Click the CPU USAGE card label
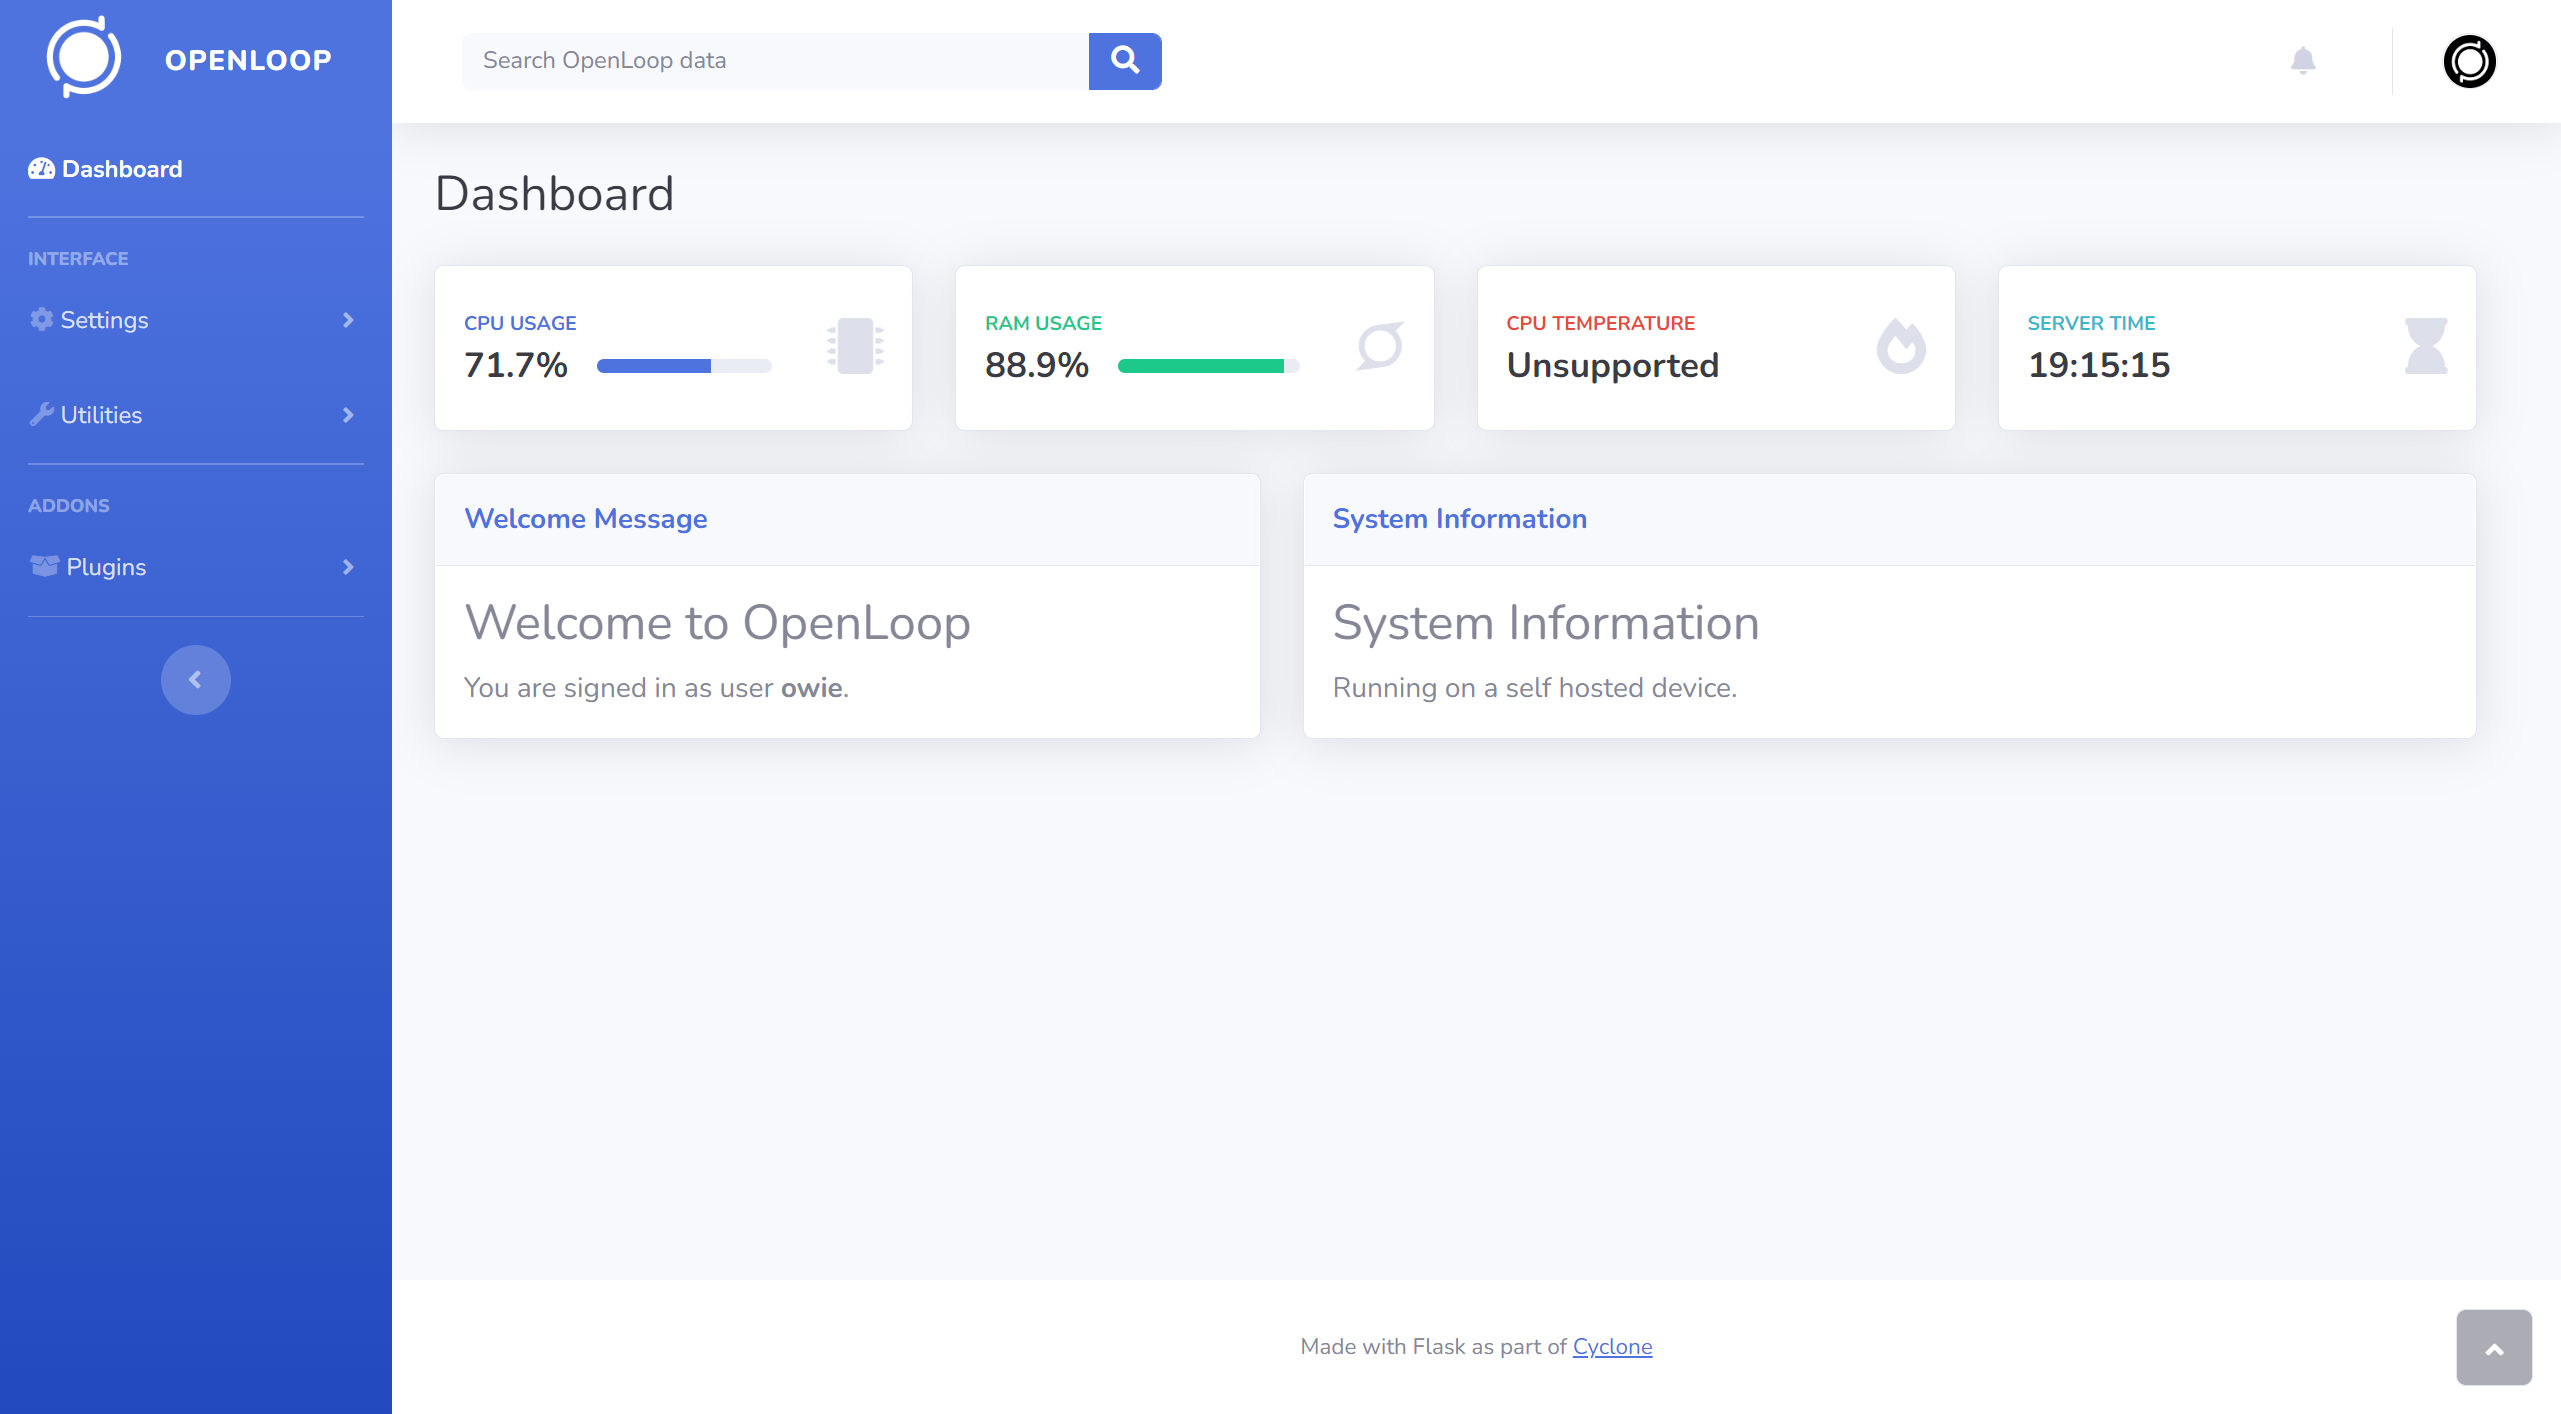The image size is (2561, 1414). click(x=520, y=323)
